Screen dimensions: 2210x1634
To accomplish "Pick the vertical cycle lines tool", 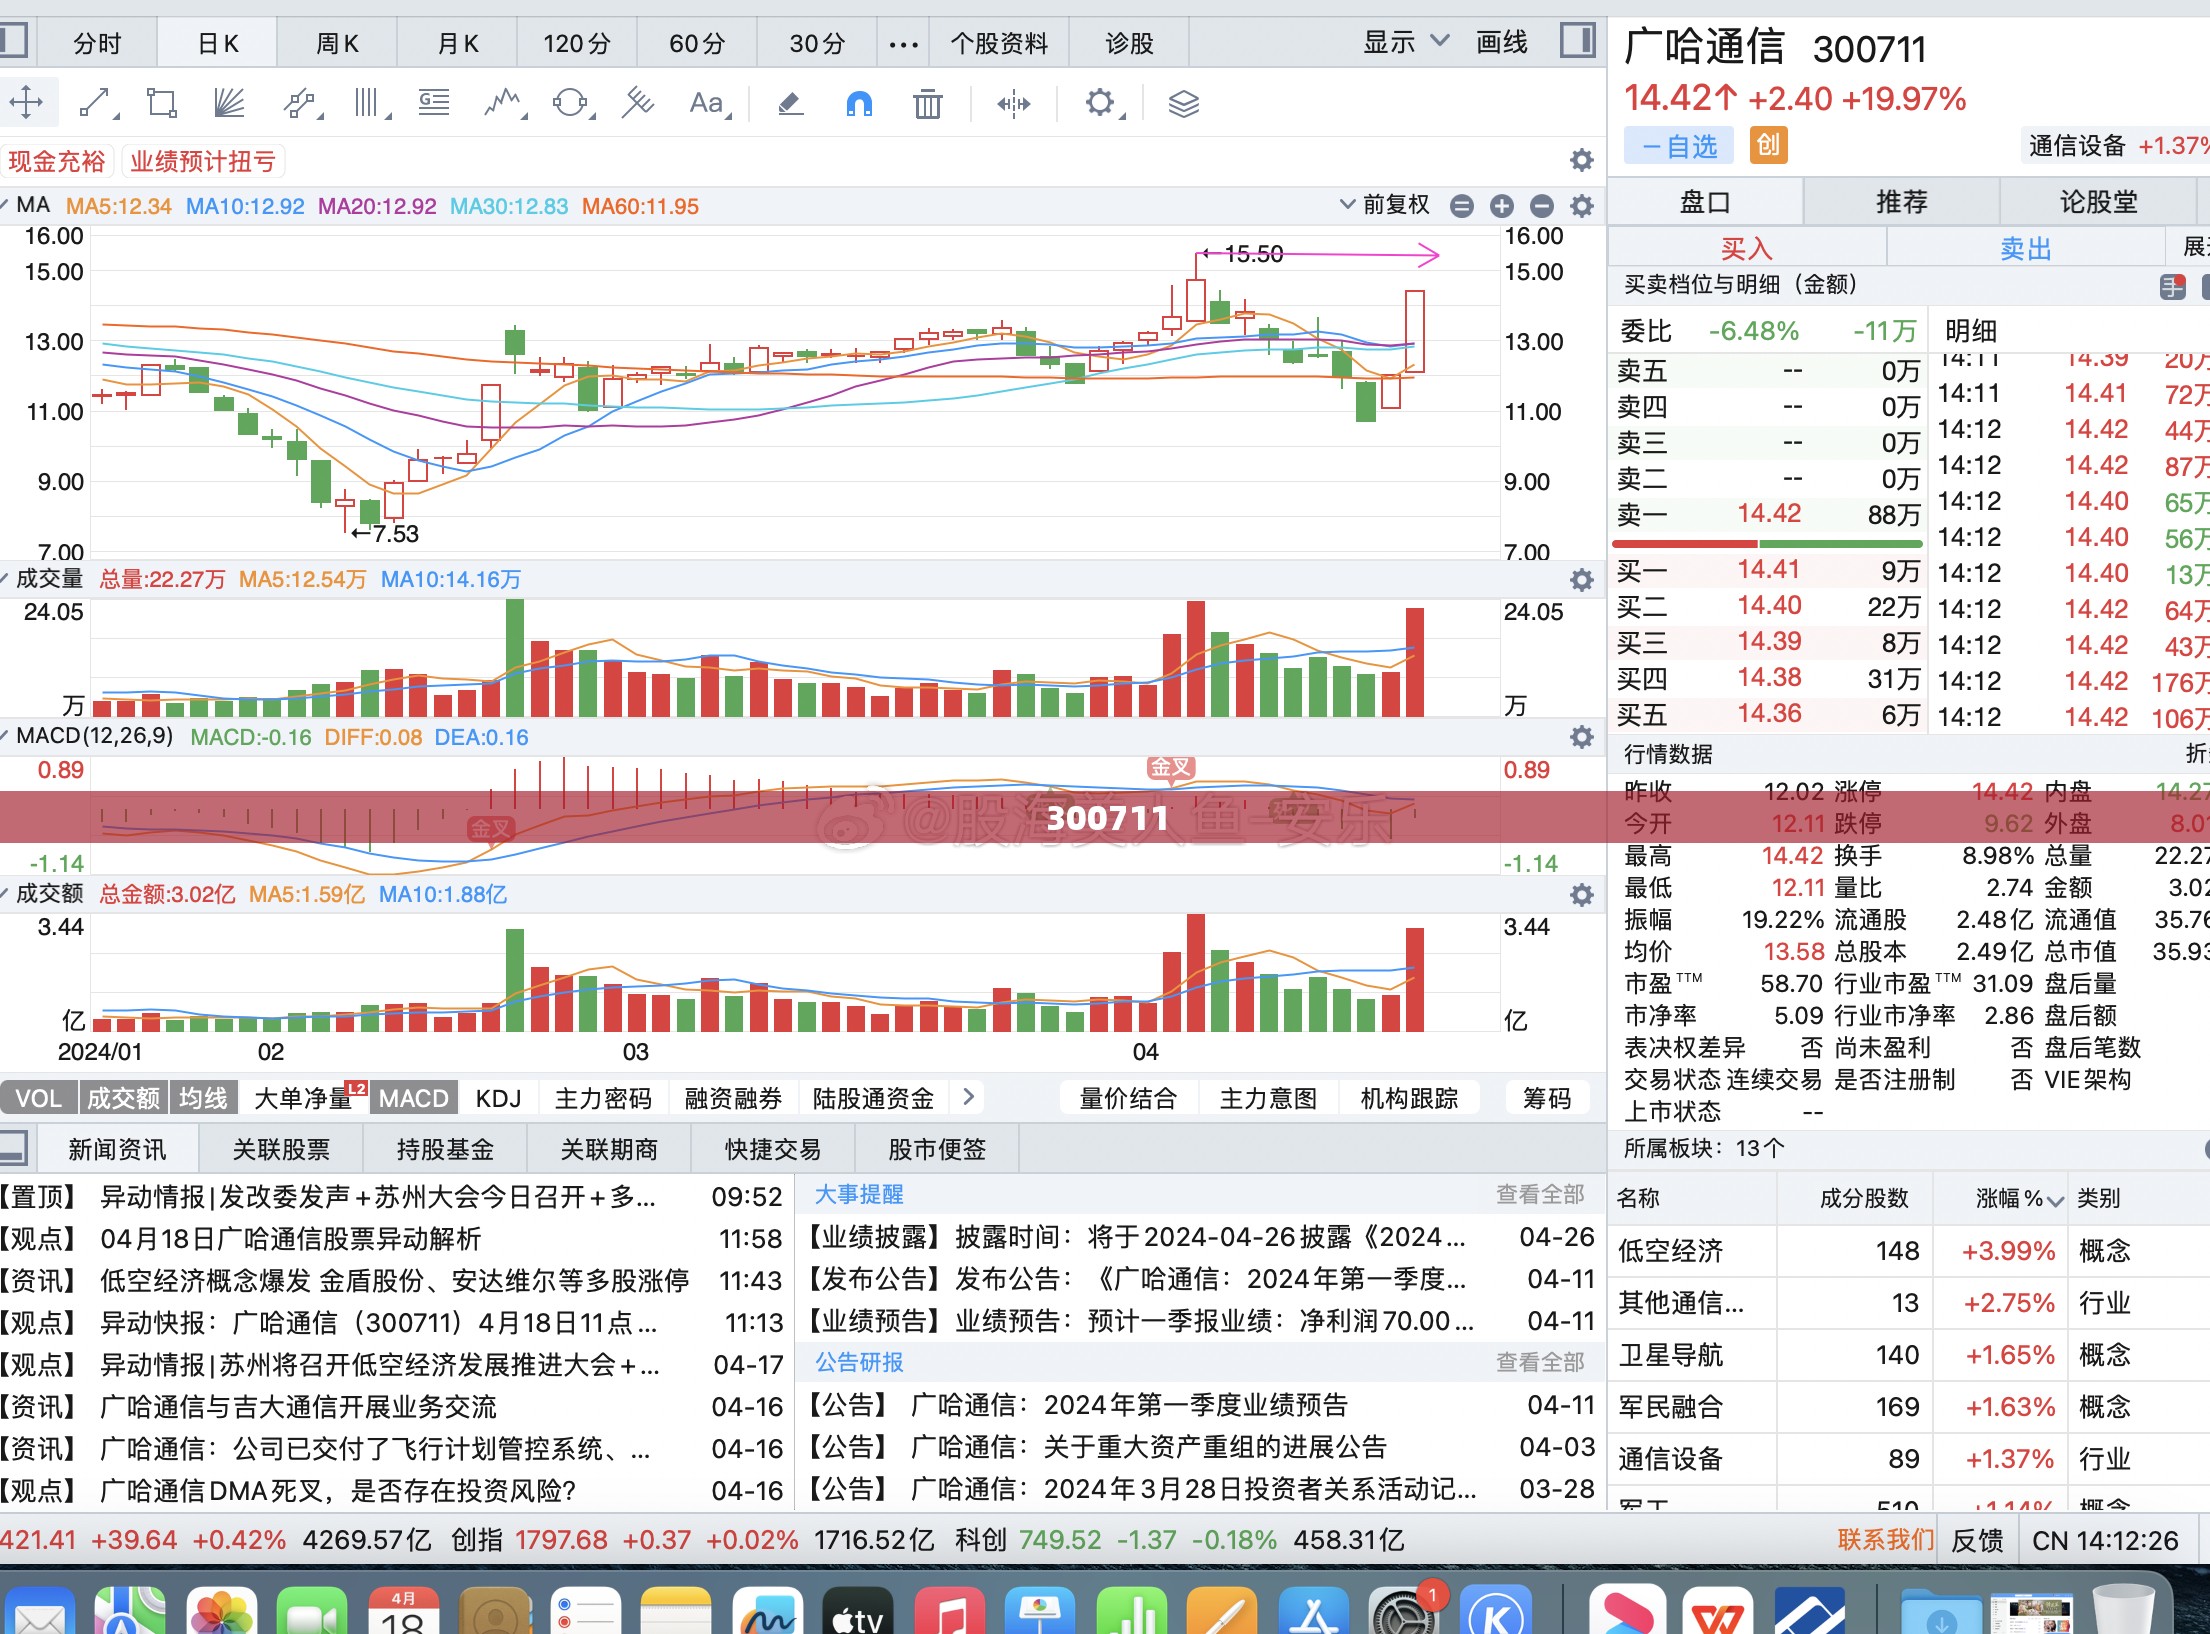I will pos(369,102).
